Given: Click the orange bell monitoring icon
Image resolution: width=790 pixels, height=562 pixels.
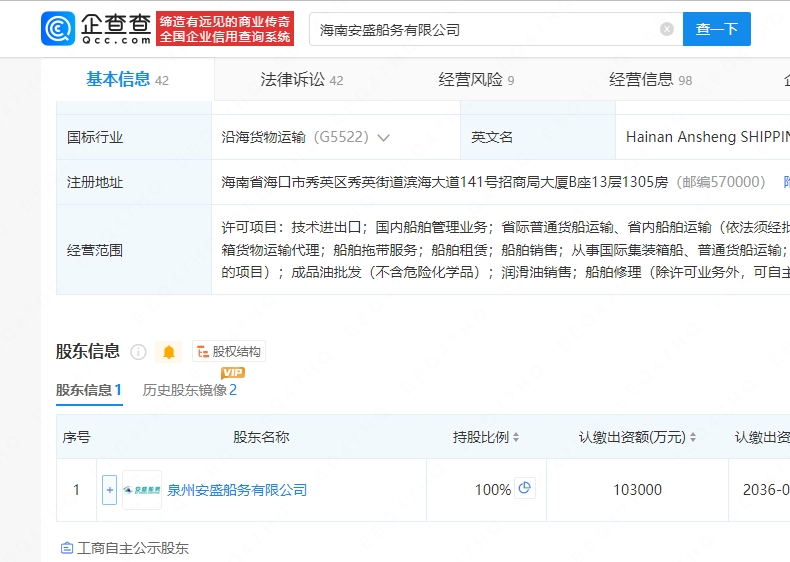Looking at the screenshot, I should (x=169, y=352).
